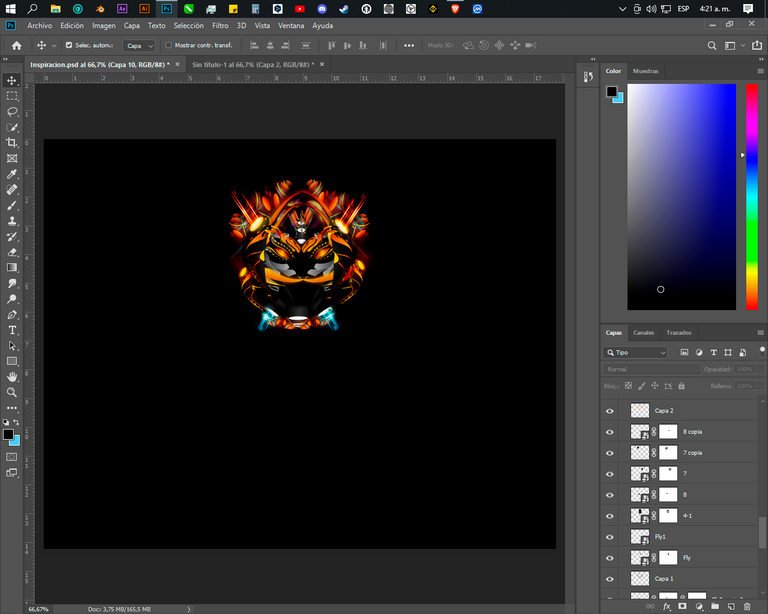The image size is (768, 614).
Task: Toggle Selec. autom. checkbox
Action: tap(69, 45)
